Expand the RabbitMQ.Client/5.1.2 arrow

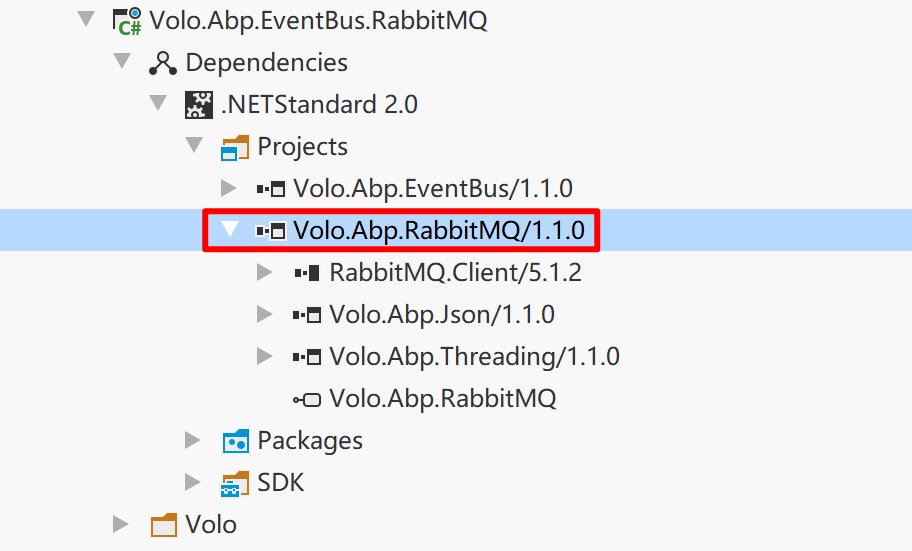click(264, 272)
